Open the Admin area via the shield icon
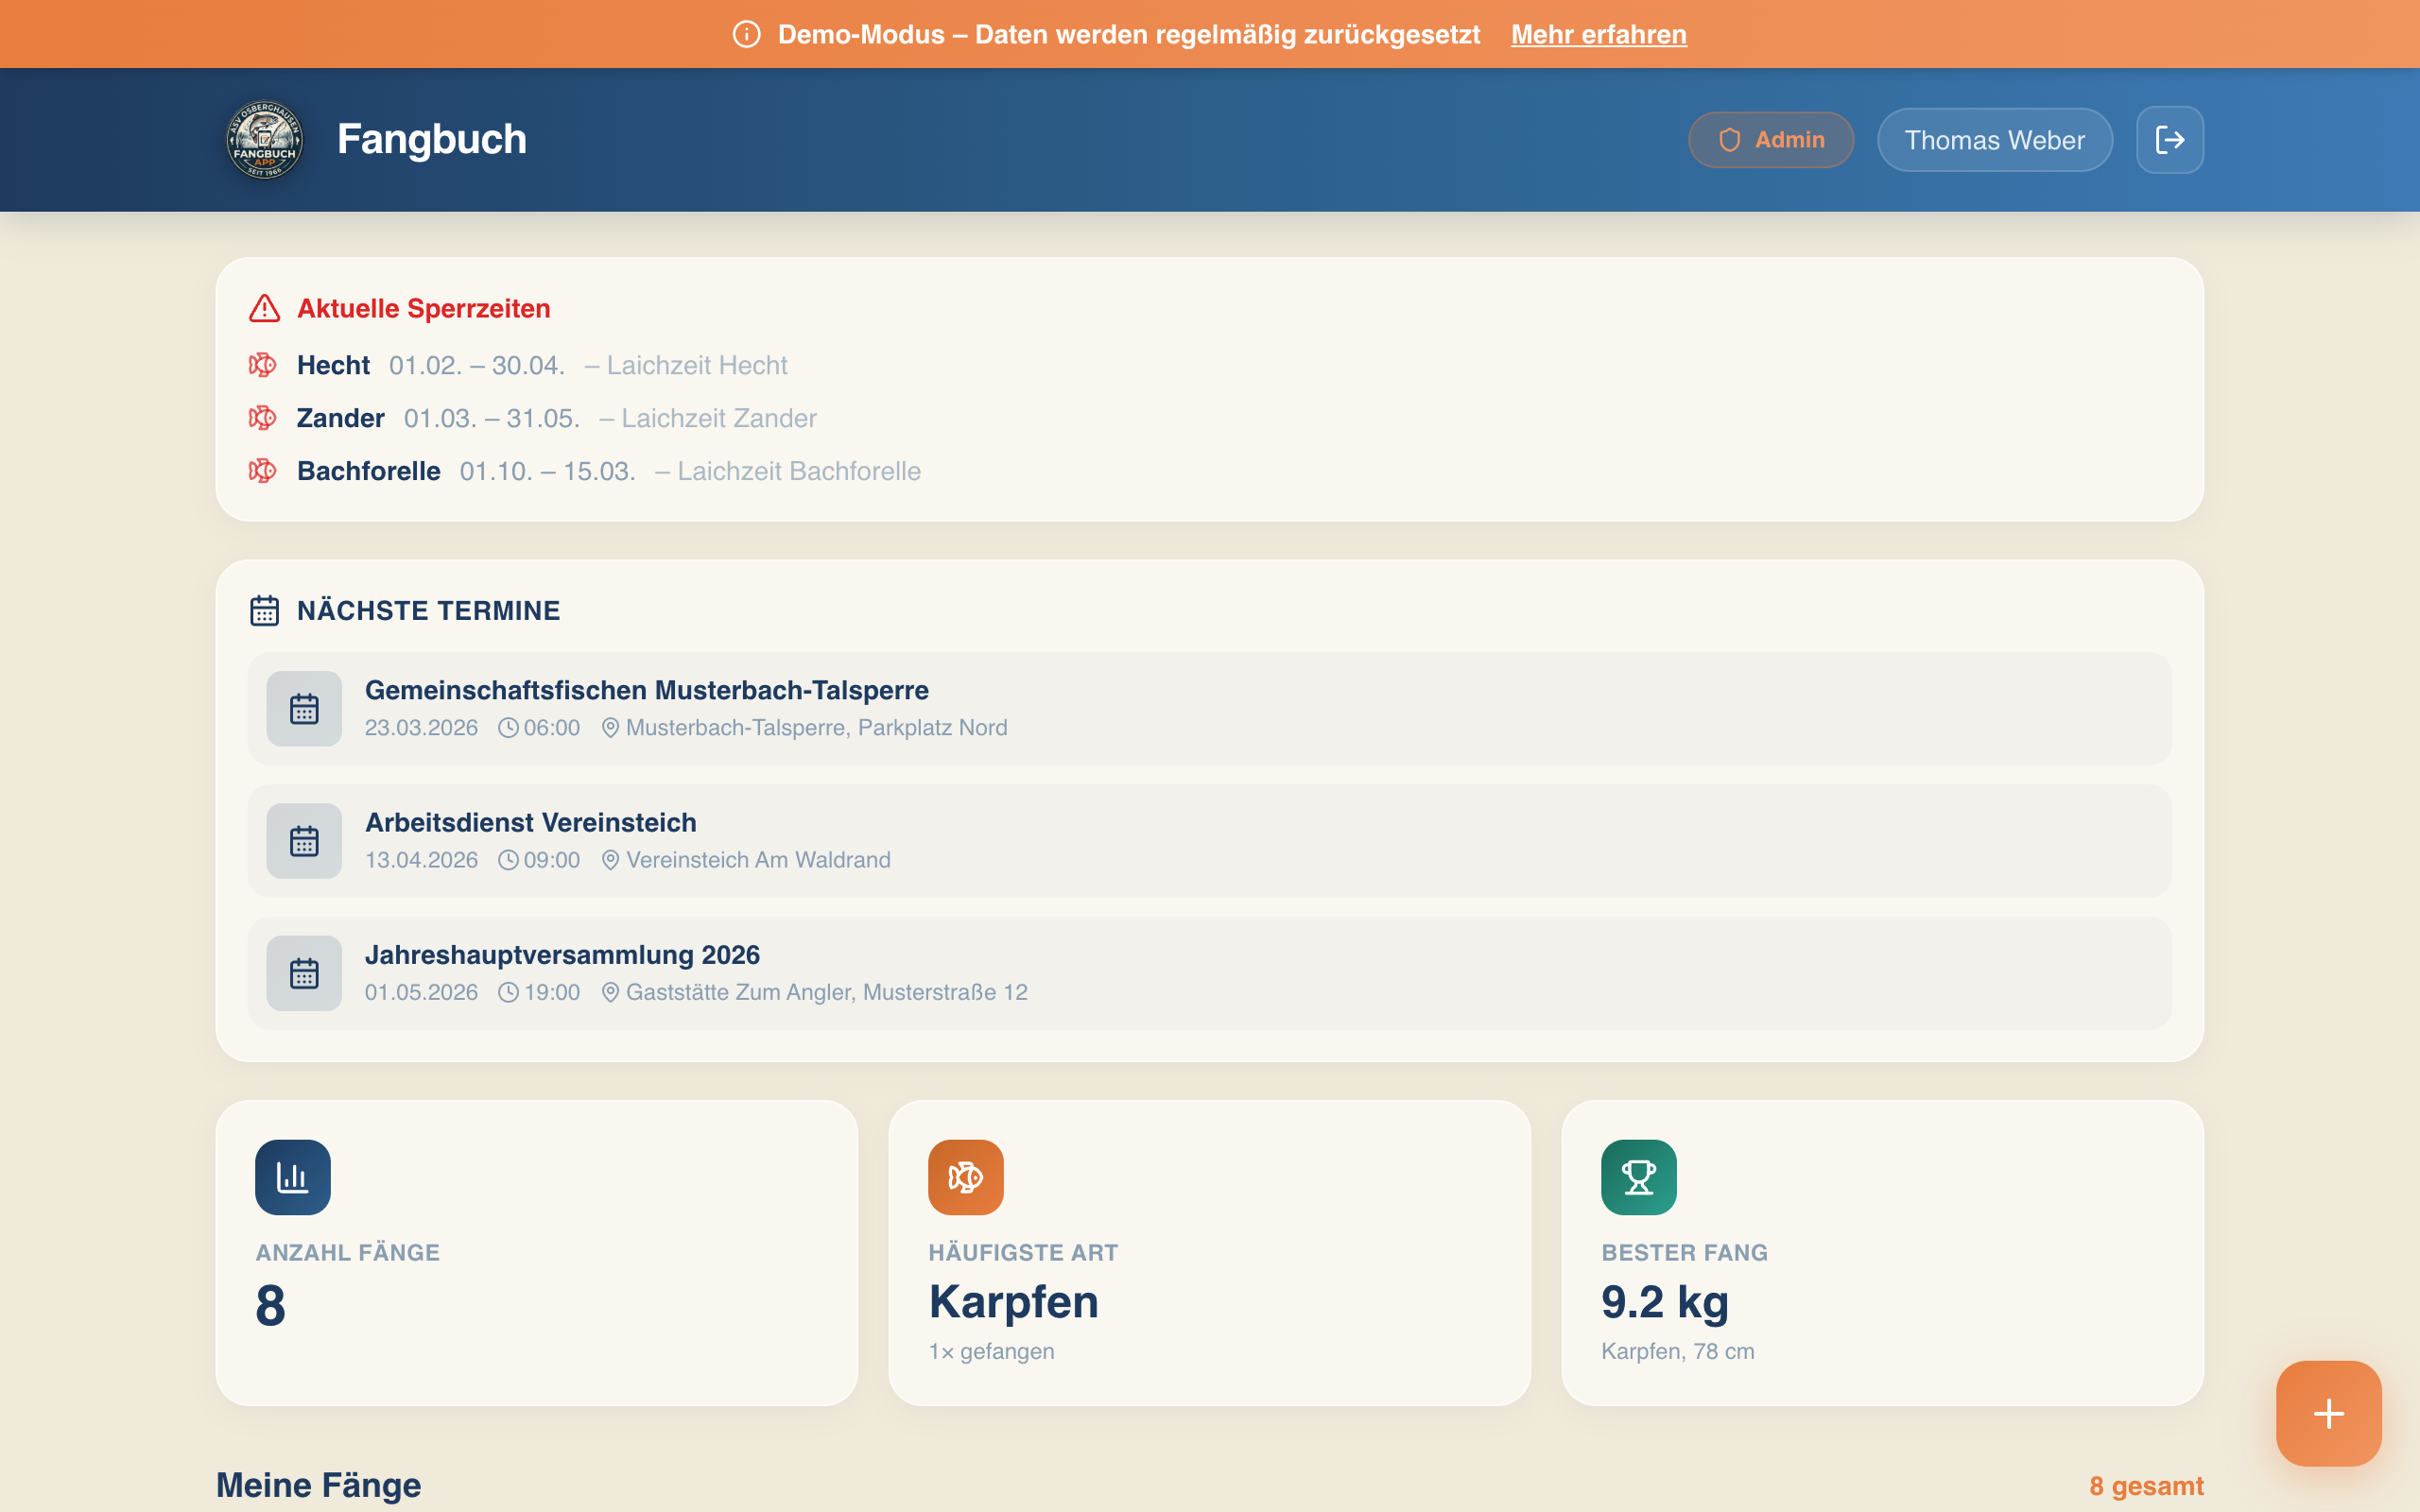Viewport: 2420px width, 1512px height. tap(1730, 139)
